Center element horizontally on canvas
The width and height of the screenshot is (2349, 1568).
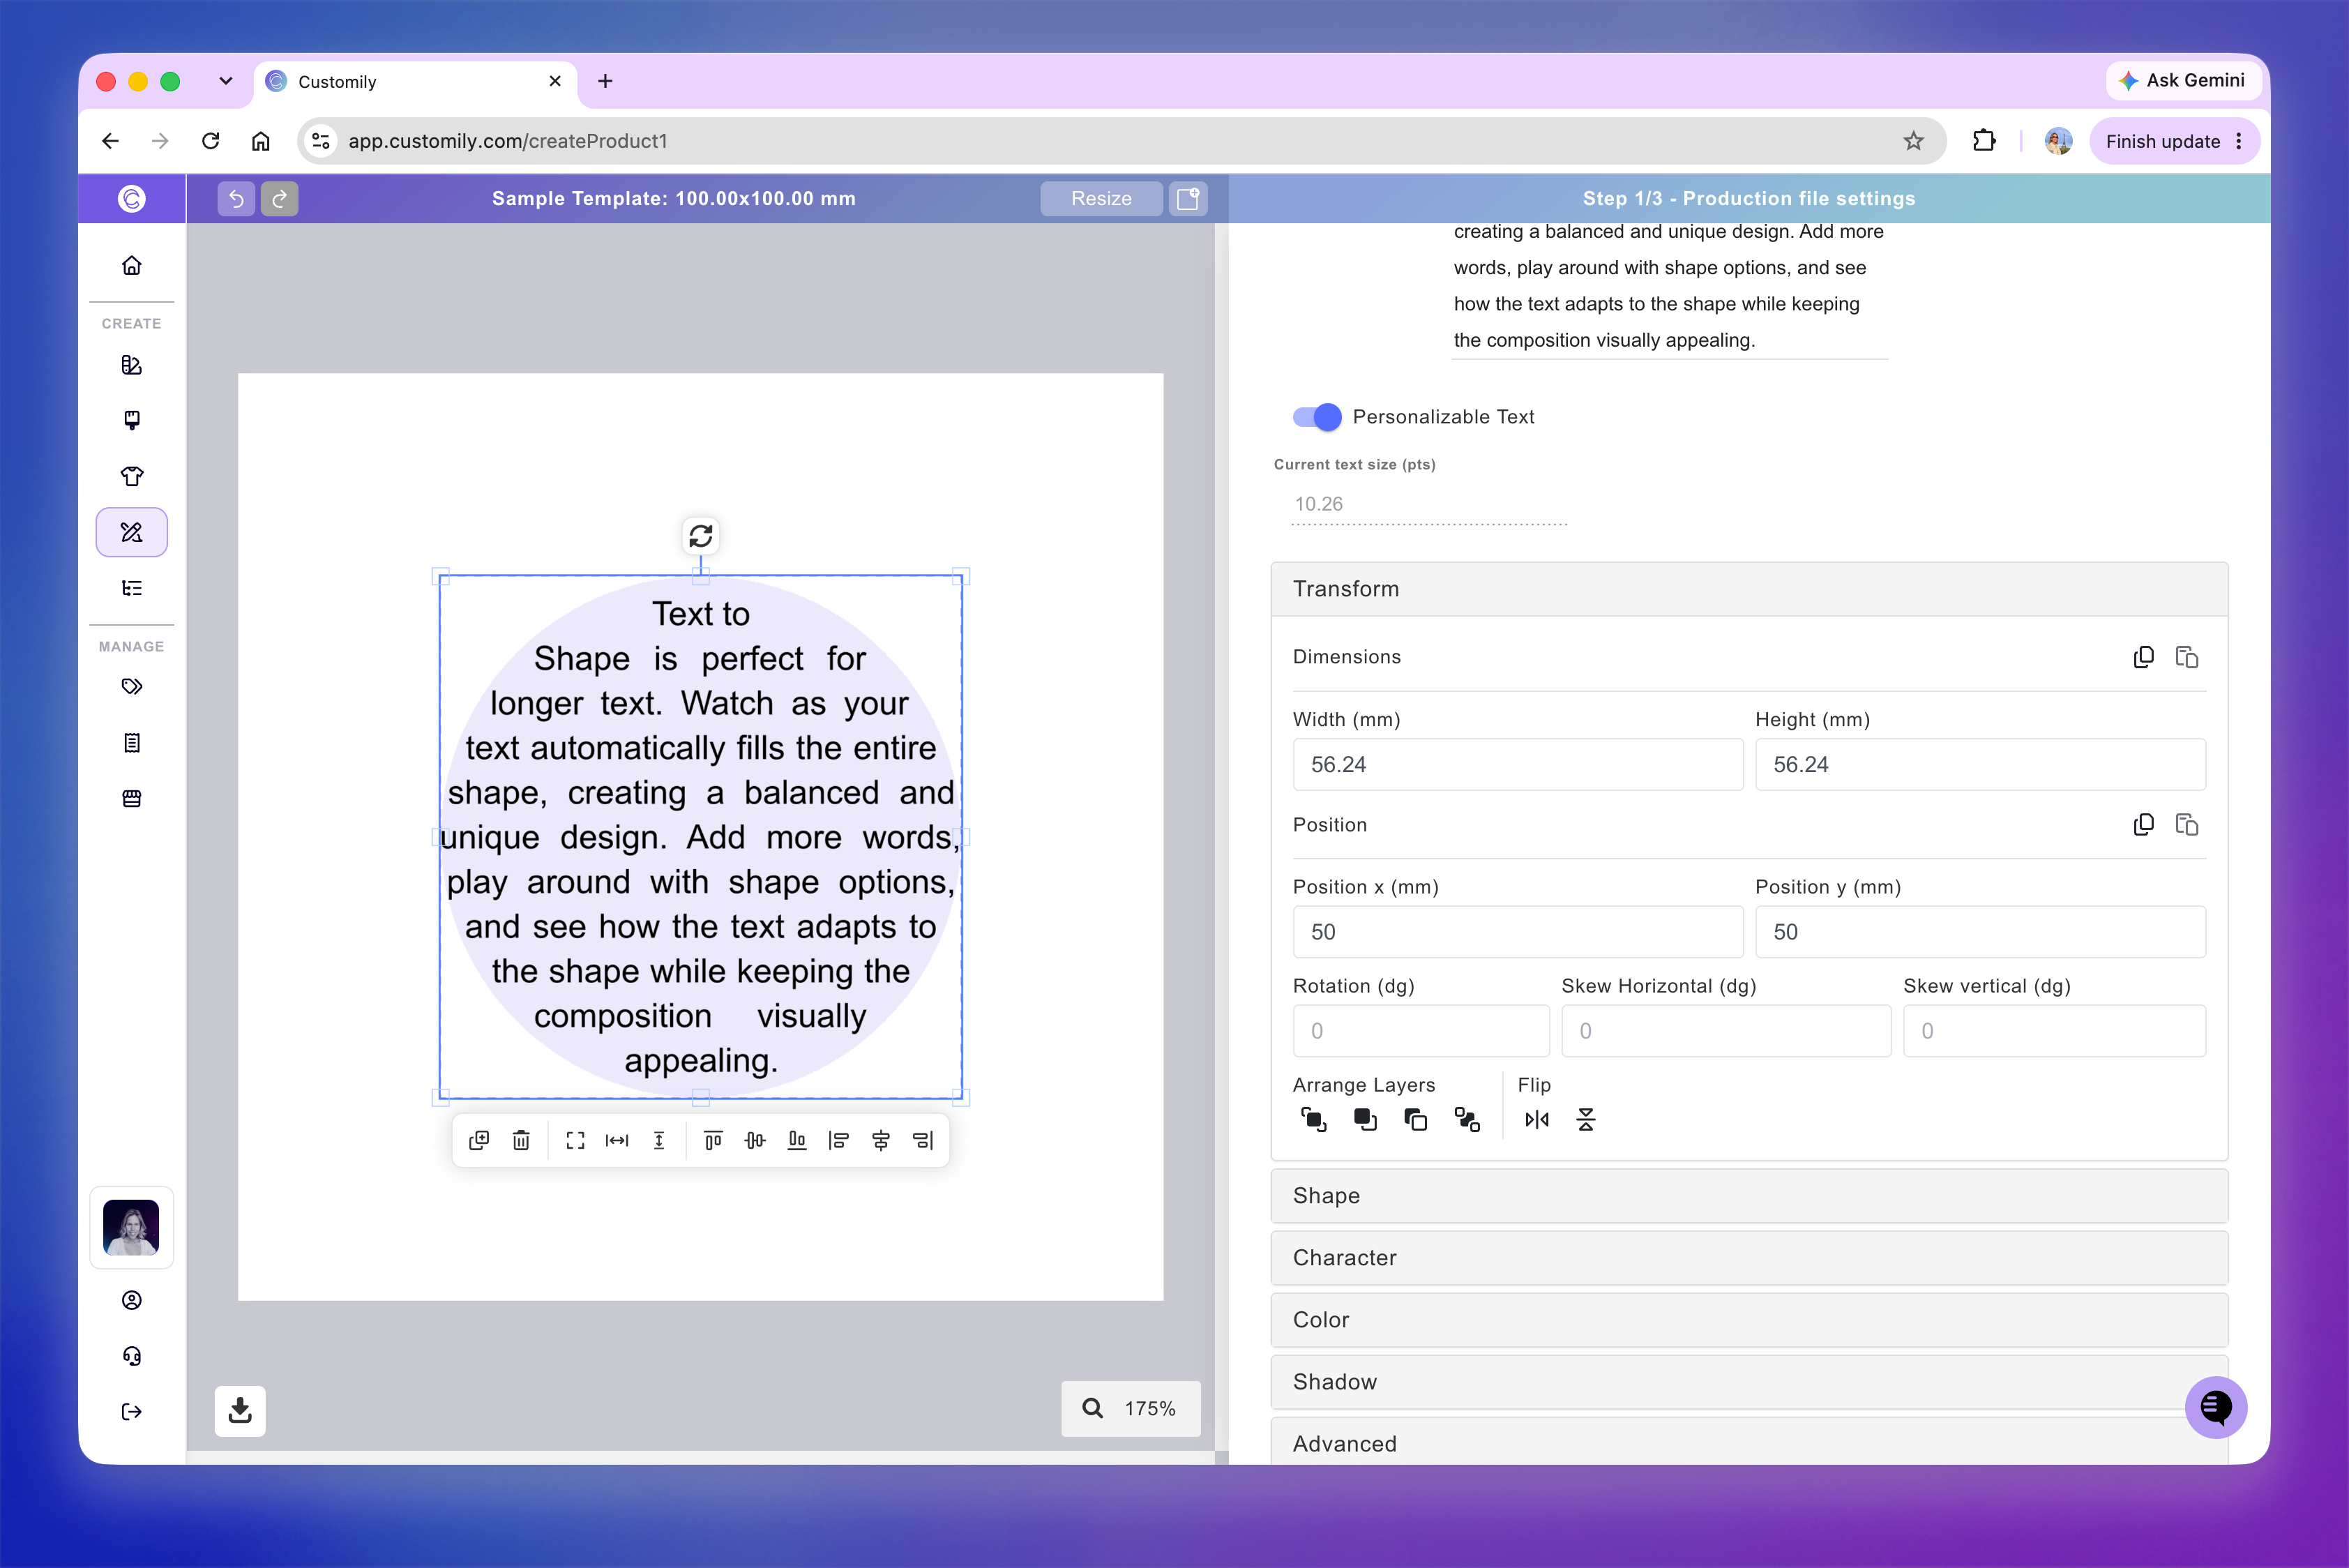click(x=881, y=1140)
